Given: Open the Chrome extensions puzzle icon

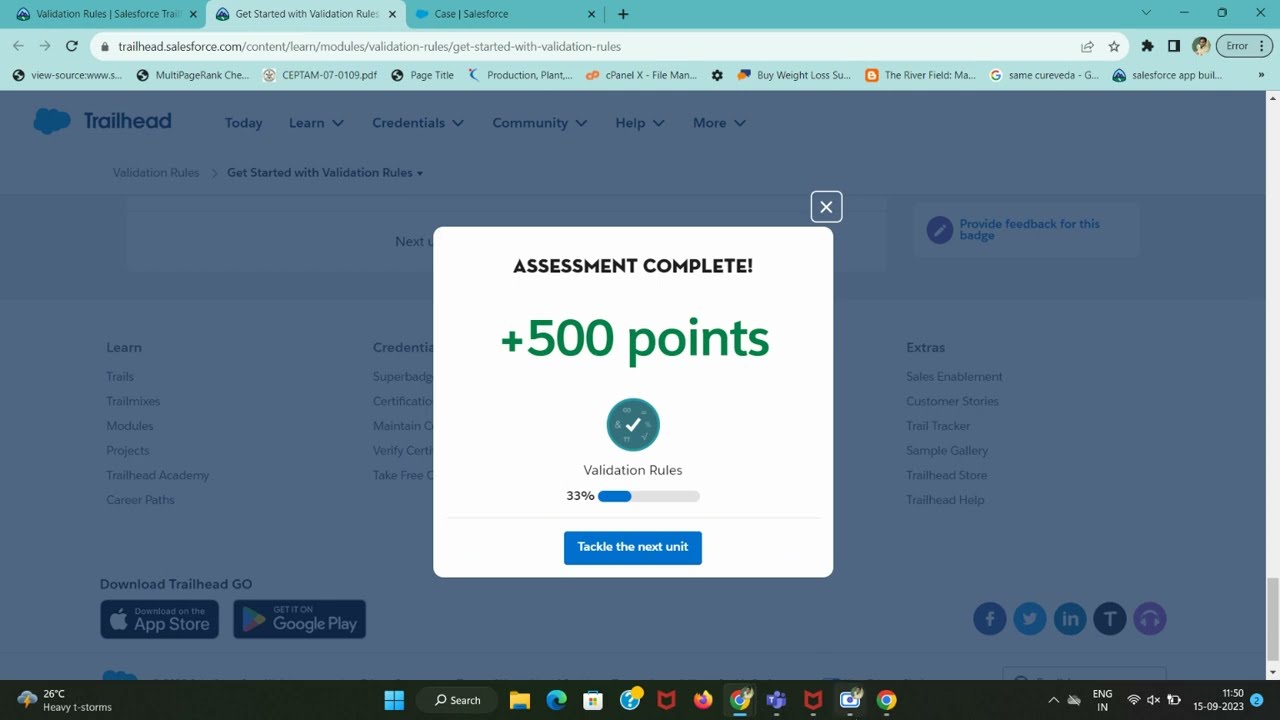Looking at the screenshot, I should [x=1147, y=46].
